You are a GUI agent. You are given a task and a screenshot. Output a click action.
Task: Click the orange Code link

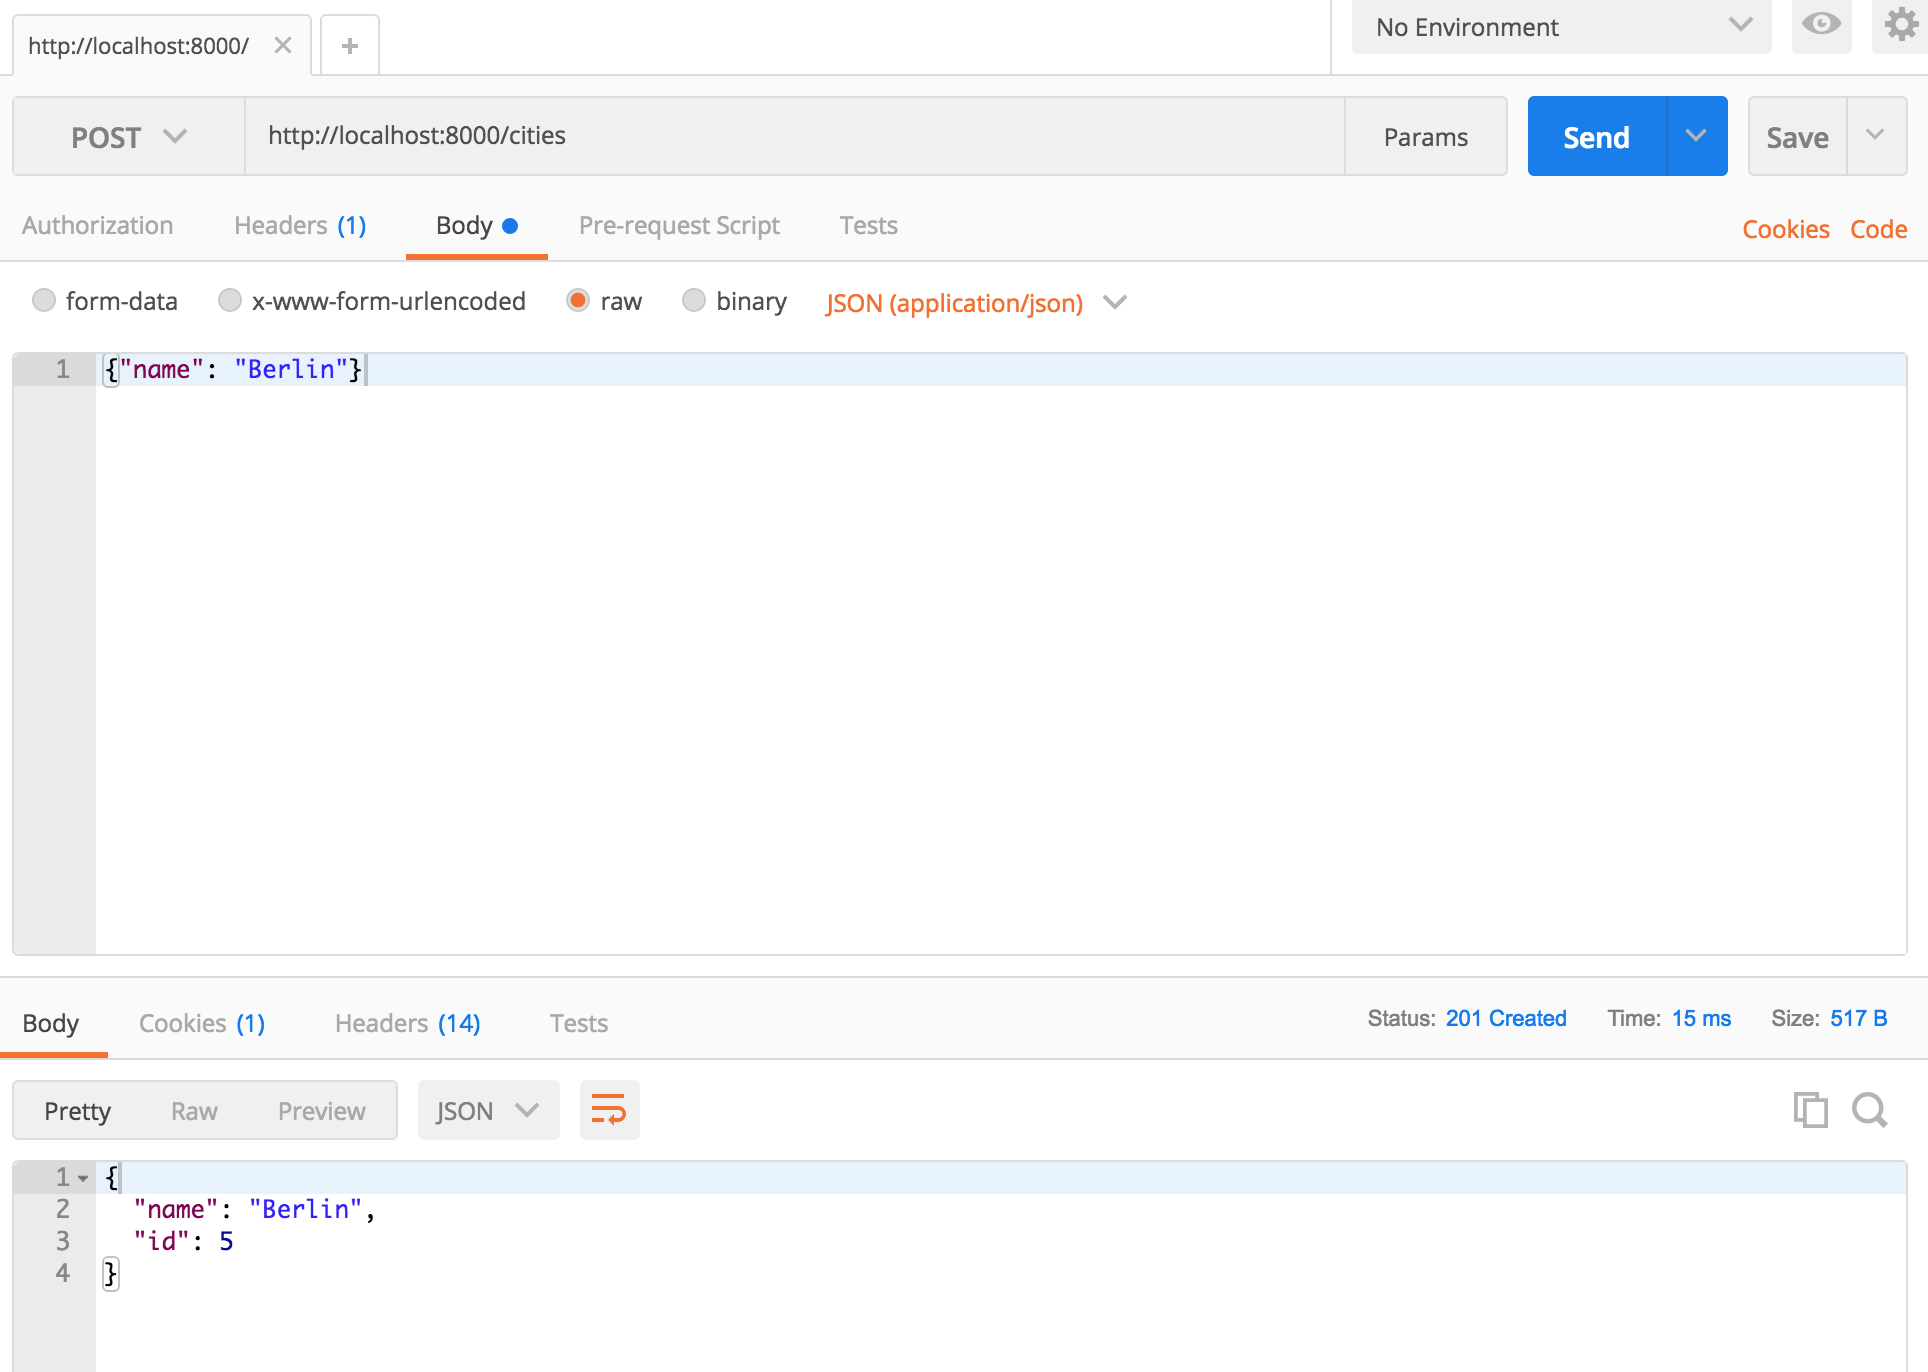(1878, 229)
